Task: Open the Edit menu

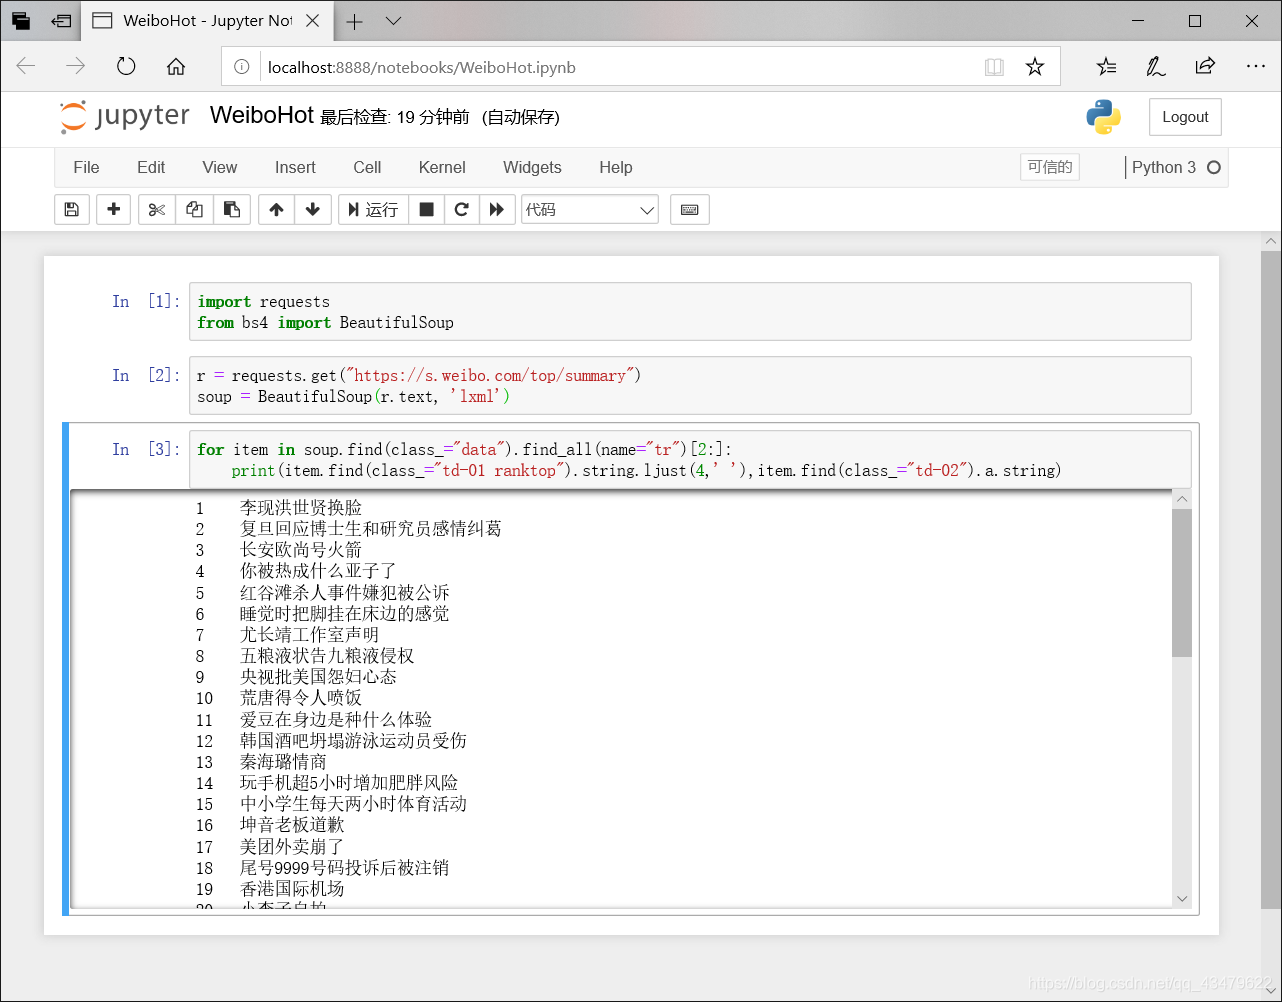Action: (151, 167)
